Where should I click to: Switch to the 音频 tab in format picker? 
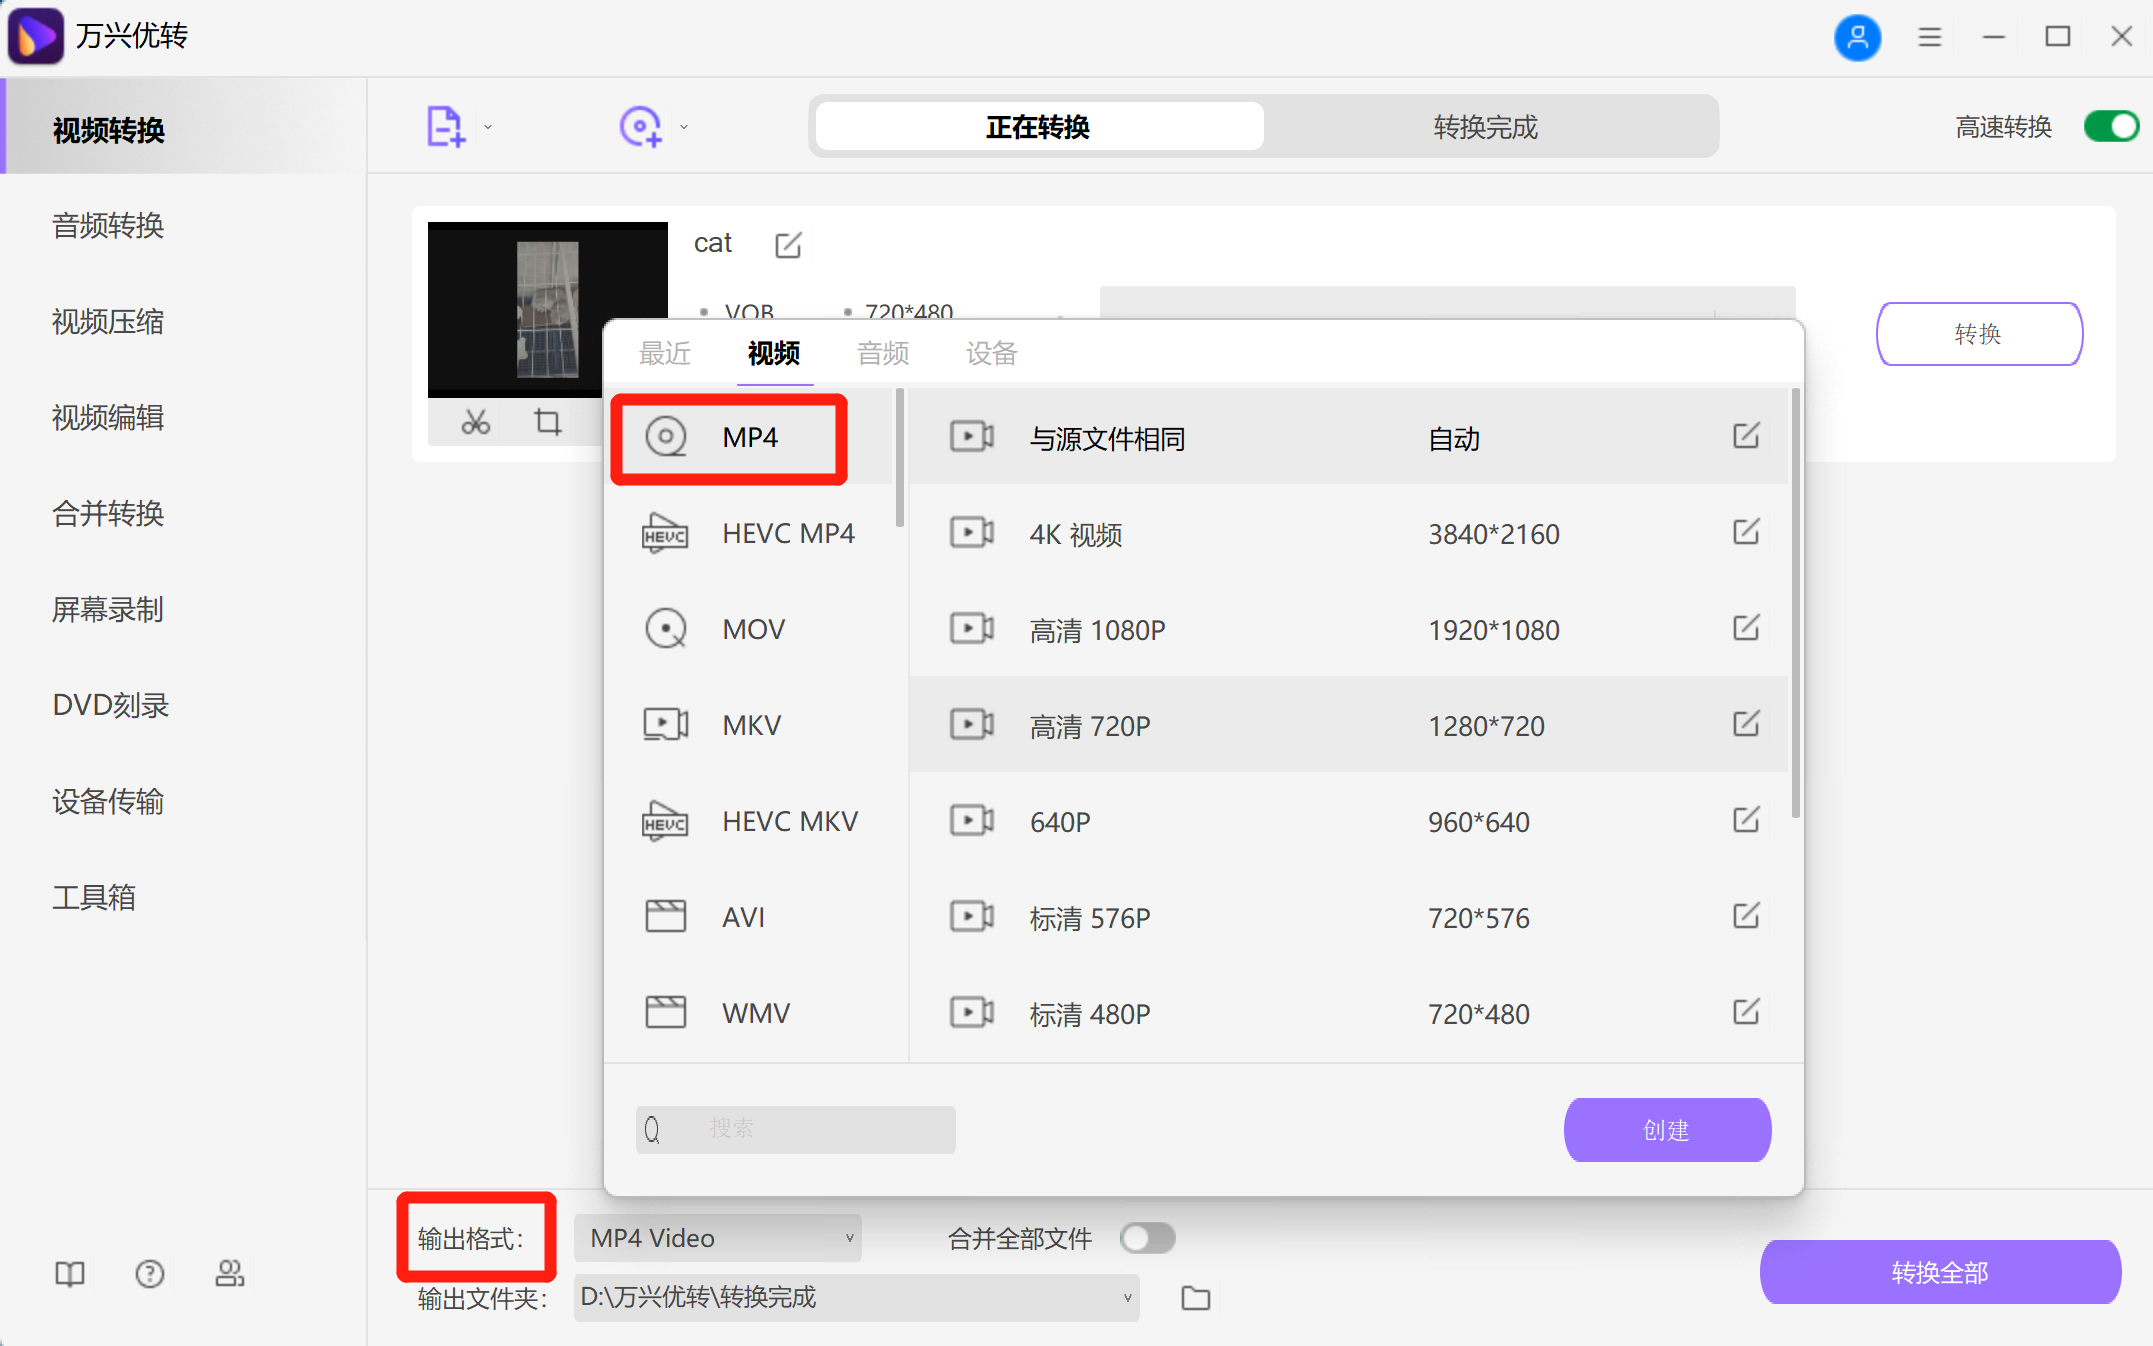pyautogui.click(x=881, y=353)
